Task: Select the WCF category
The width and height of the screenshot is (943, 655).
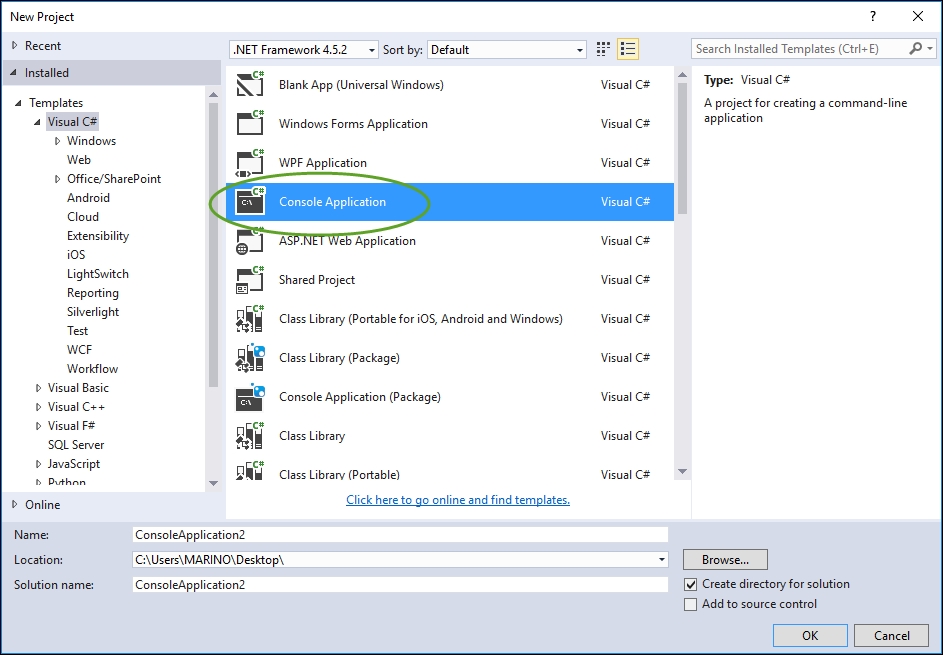Action: pyautogui.click(x=79, y=349)
